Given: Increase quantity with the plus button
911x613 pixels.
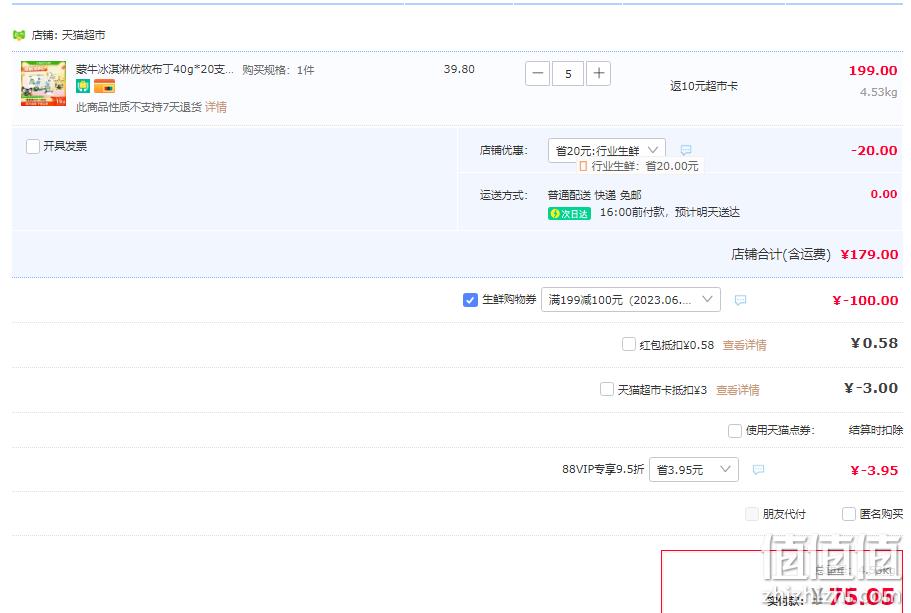Looking at the screenshot, I should click(598, 74).
